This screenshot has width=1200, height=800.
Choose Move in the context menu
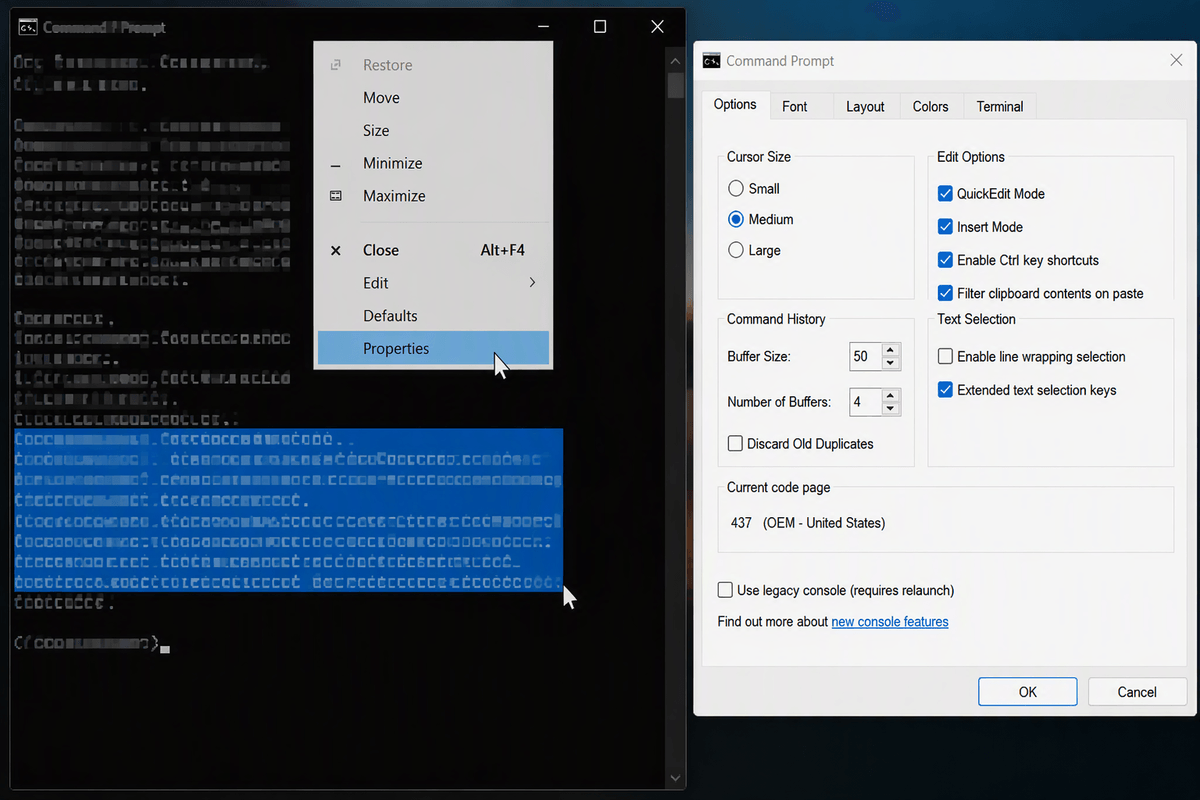click(x=433, y=98)
